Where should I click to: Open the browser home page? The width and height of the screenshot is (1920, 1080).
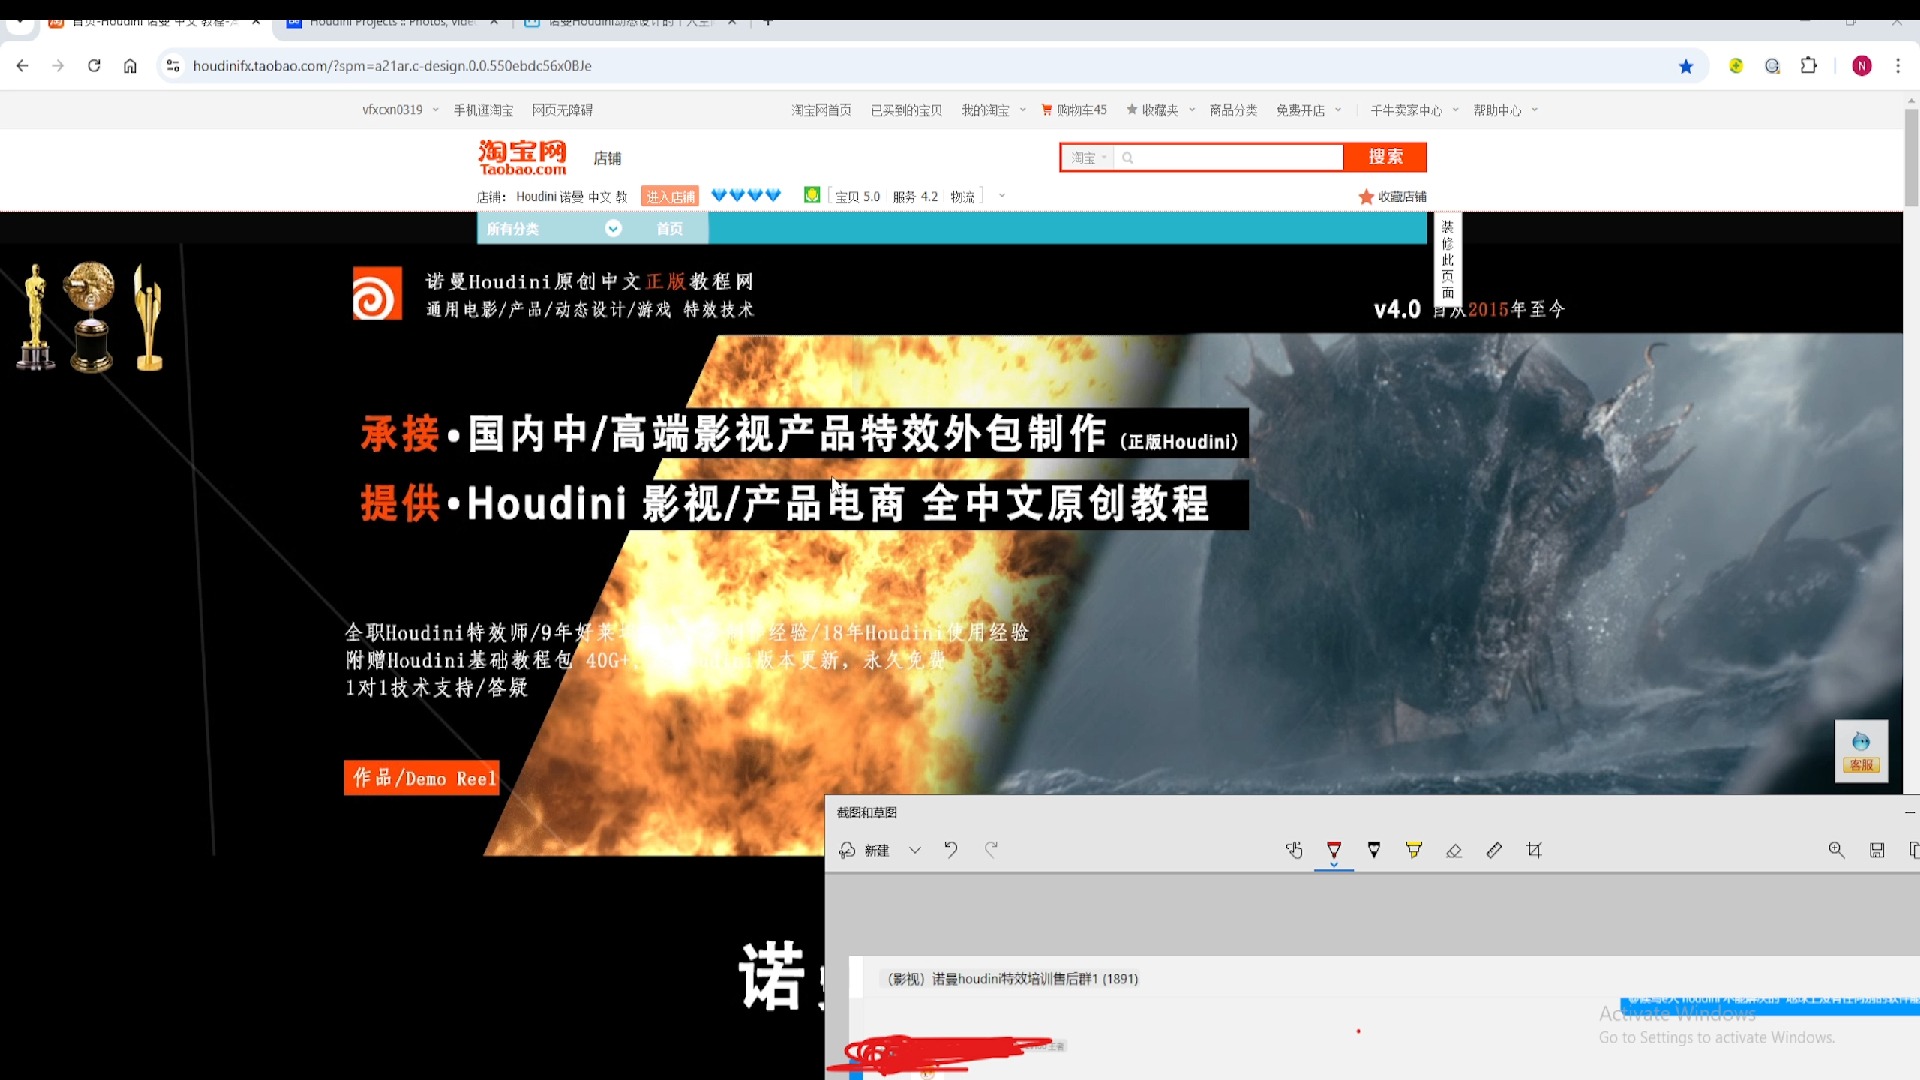coord(130,66)
